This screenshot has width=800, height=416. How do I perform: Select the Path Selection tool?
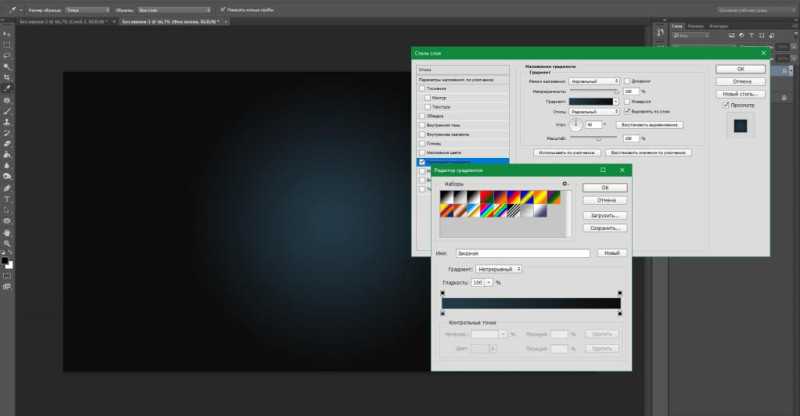click(x=7, y=210)
